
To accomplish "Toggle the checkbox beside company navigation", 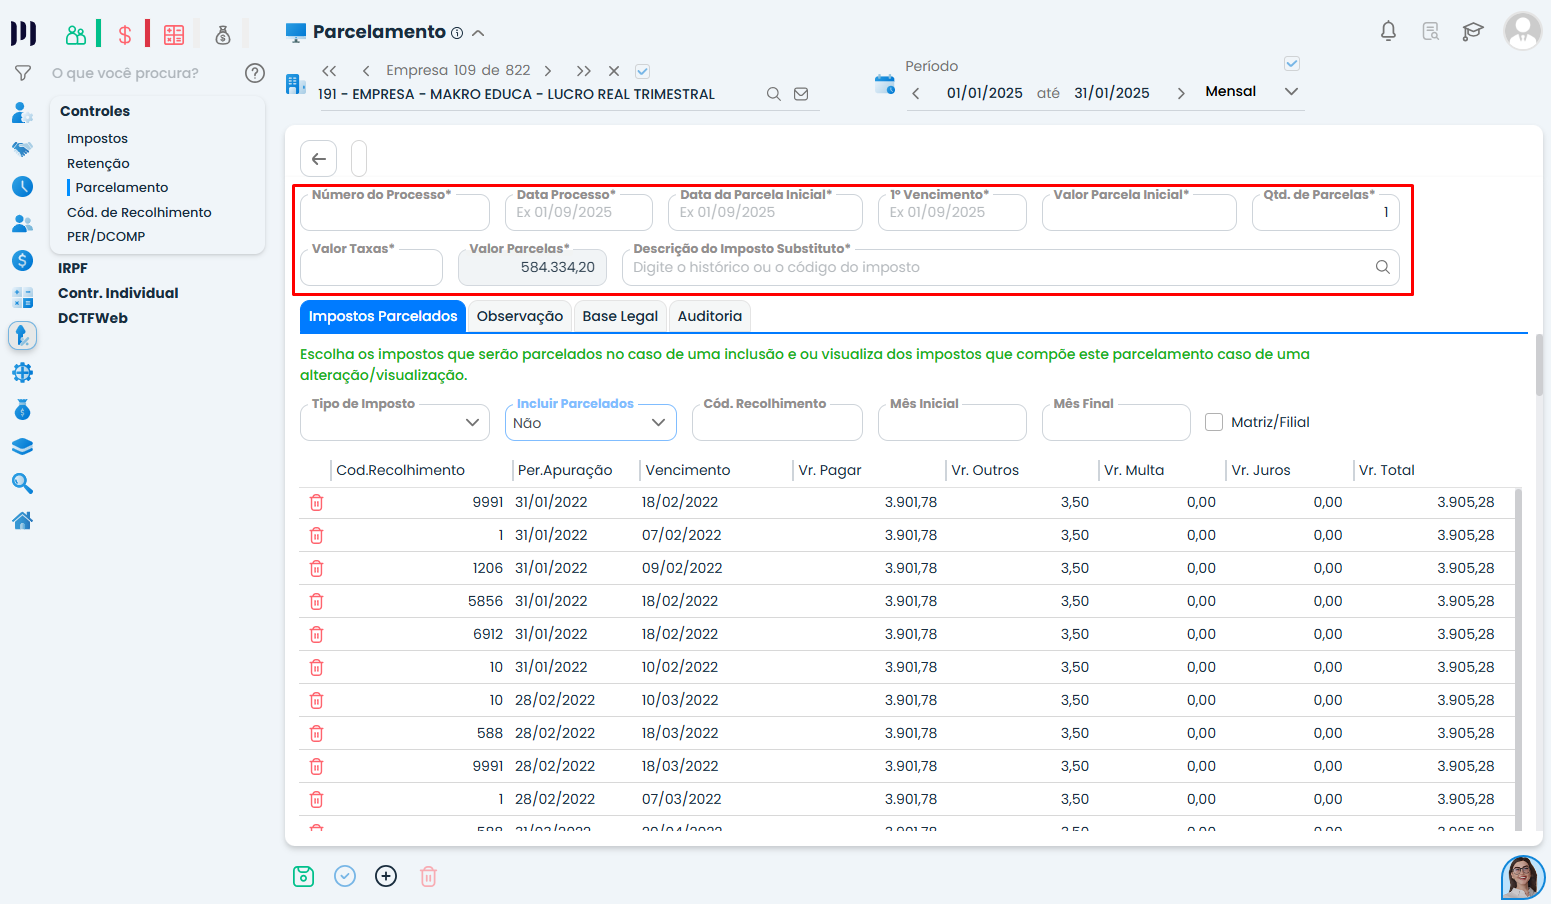I will point(643,71).
